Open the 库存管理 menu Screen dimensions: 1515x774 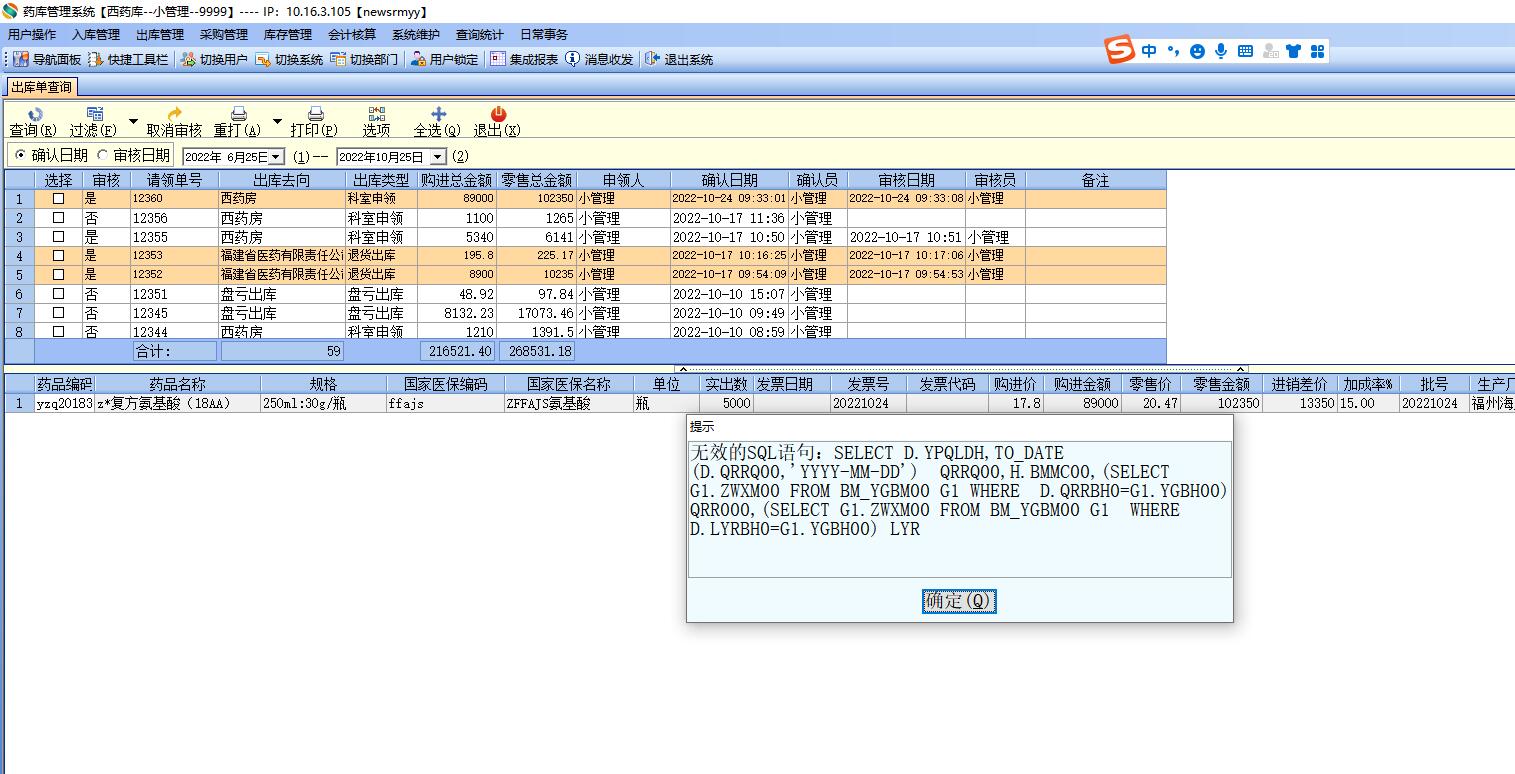pos(288,35)
